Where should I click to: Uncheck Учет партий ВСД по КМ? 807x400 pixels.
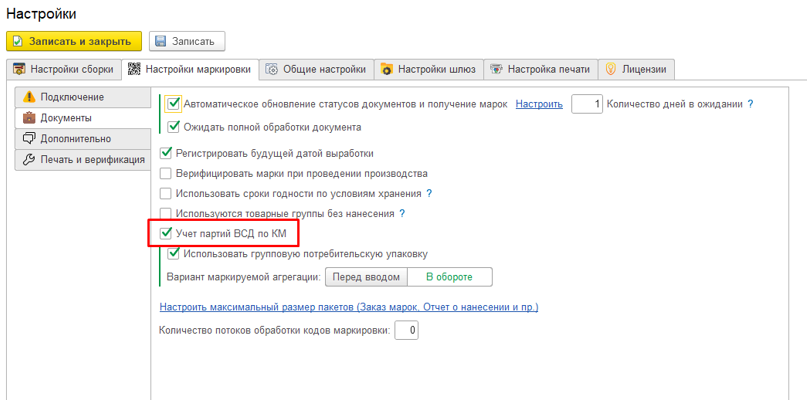coord(165,234)
